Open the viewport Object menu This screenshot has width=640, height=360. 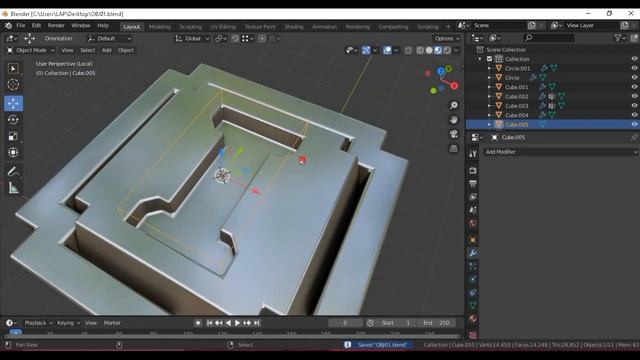click(126, 50)
